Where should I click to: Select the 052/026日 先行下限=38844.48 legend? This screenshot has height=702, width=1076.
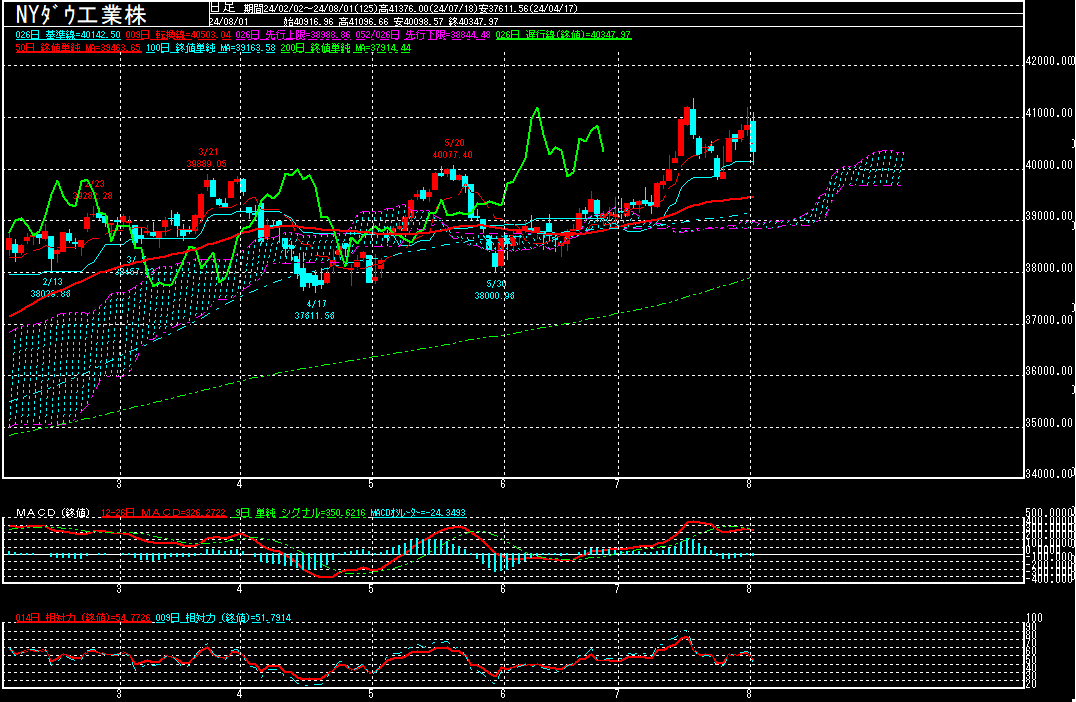point(423,35)
